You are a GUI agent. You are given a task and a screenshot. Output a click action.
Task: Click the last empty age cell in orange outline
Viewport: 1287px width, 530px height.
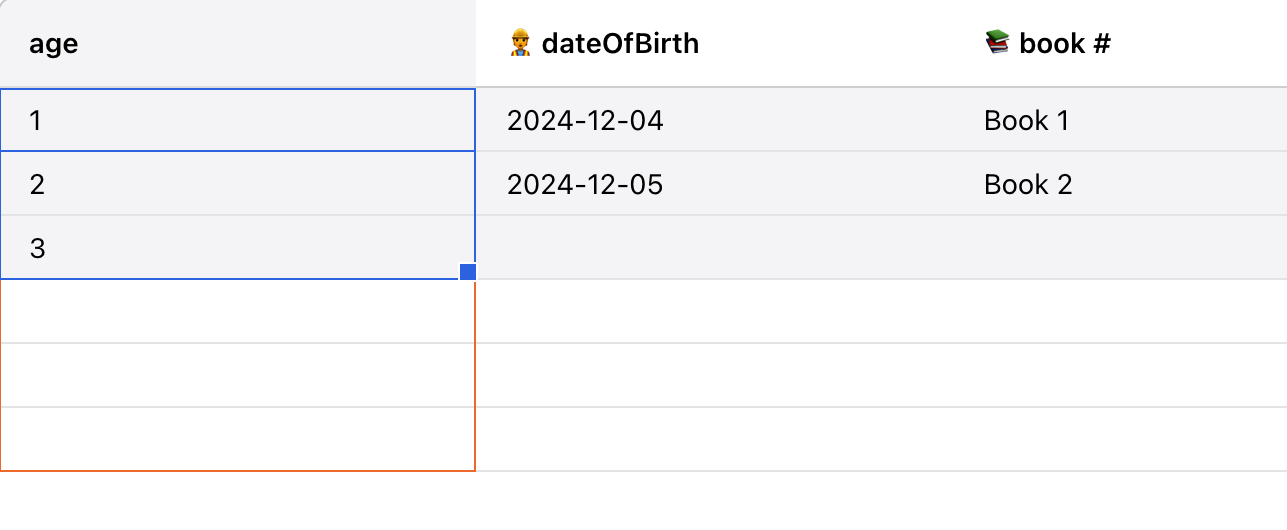(237, 439)
